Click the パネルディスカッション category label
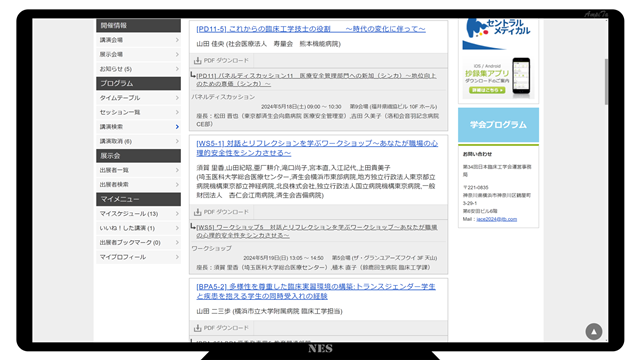 pyautogui.click(x=223, y=97)
